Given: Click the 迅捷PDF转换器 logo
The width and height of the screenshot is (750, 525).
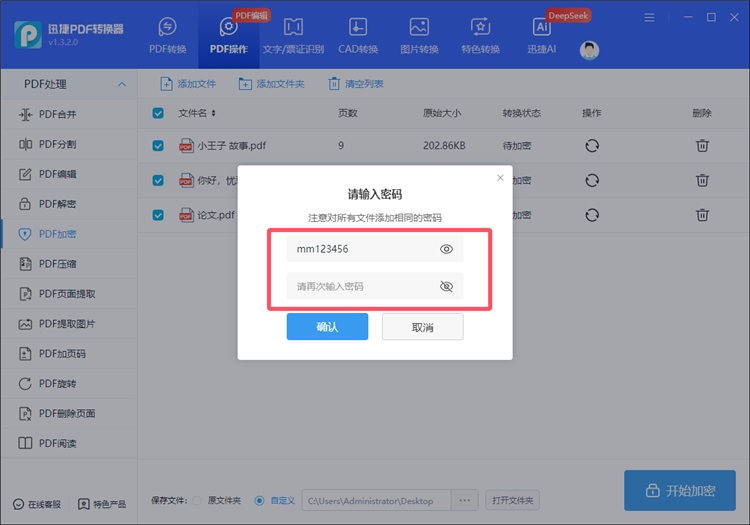Looking at the screenshot, I should (28, 34).
